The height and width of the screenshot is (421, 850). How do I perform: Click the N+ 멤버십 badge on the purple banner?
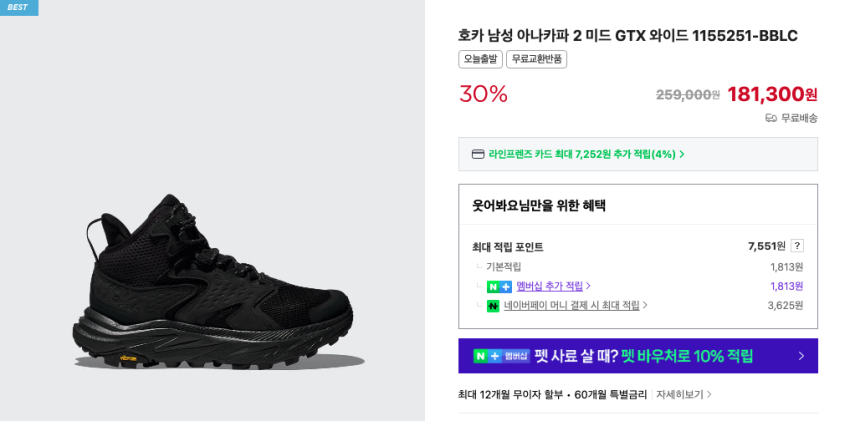pos(501,356)
